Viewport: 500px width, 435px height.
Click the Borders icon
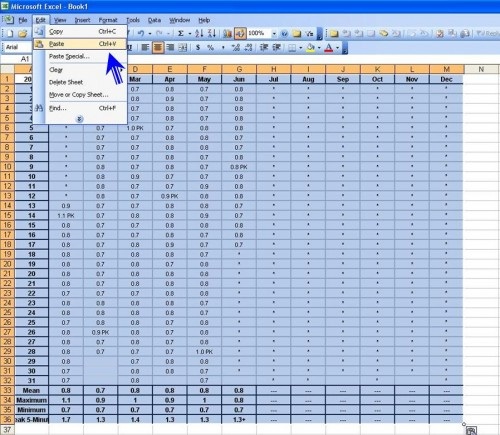click(x=292, y=48)
